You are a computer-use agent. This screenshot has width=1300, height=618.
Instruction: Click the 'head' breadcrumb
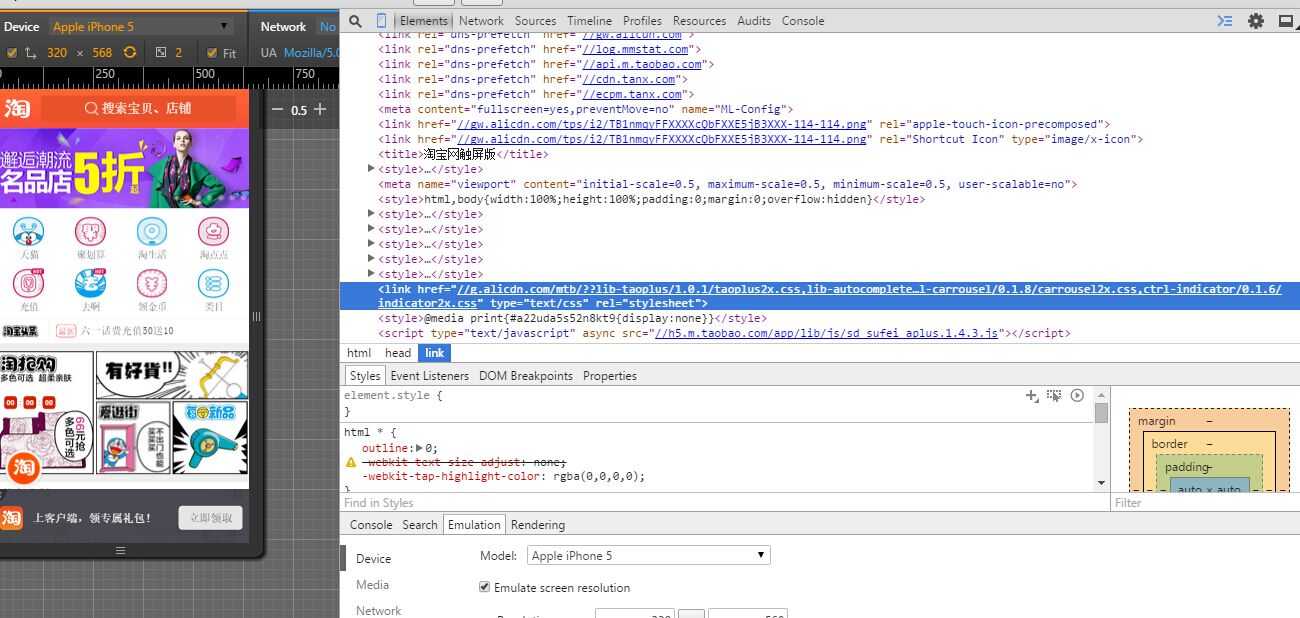tap(398, 353)
